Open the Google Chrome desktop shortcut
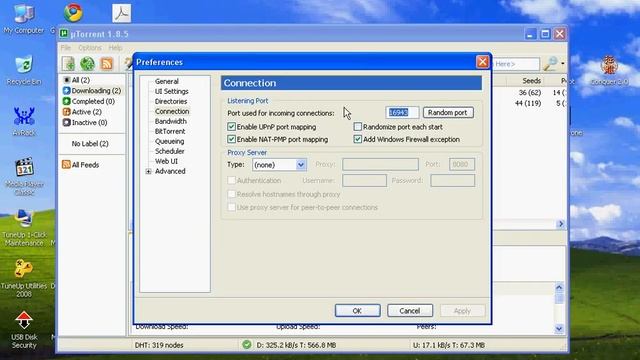This screenshot has height=360, width=640. 73,13
